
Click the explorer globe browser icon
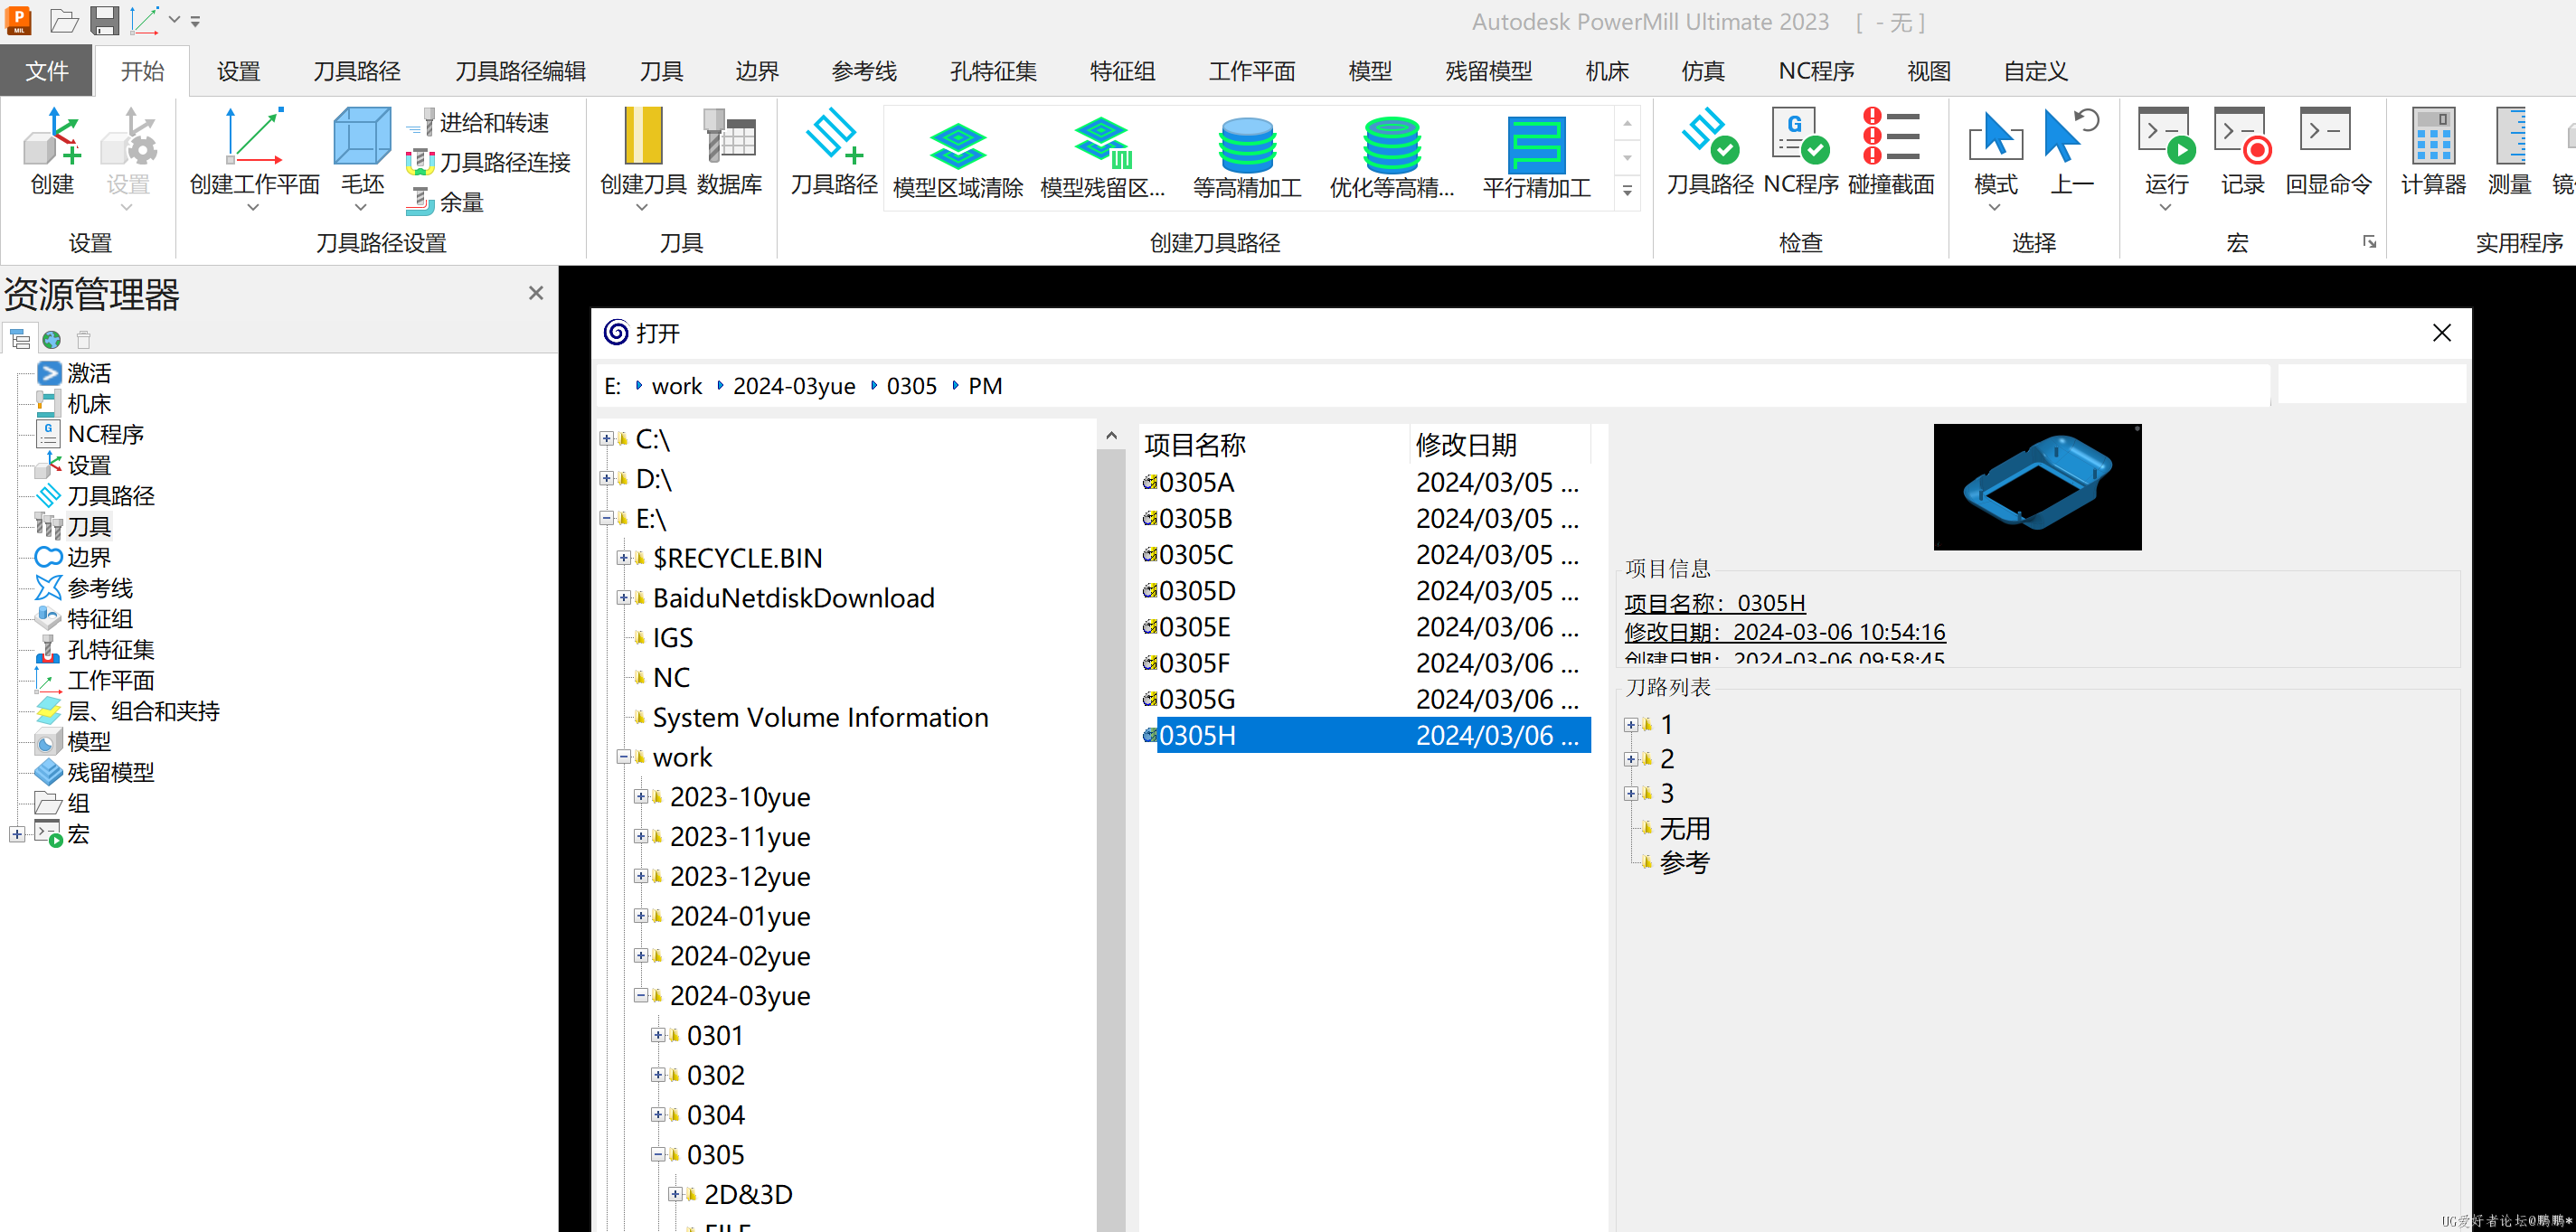[x=52, y=340]
